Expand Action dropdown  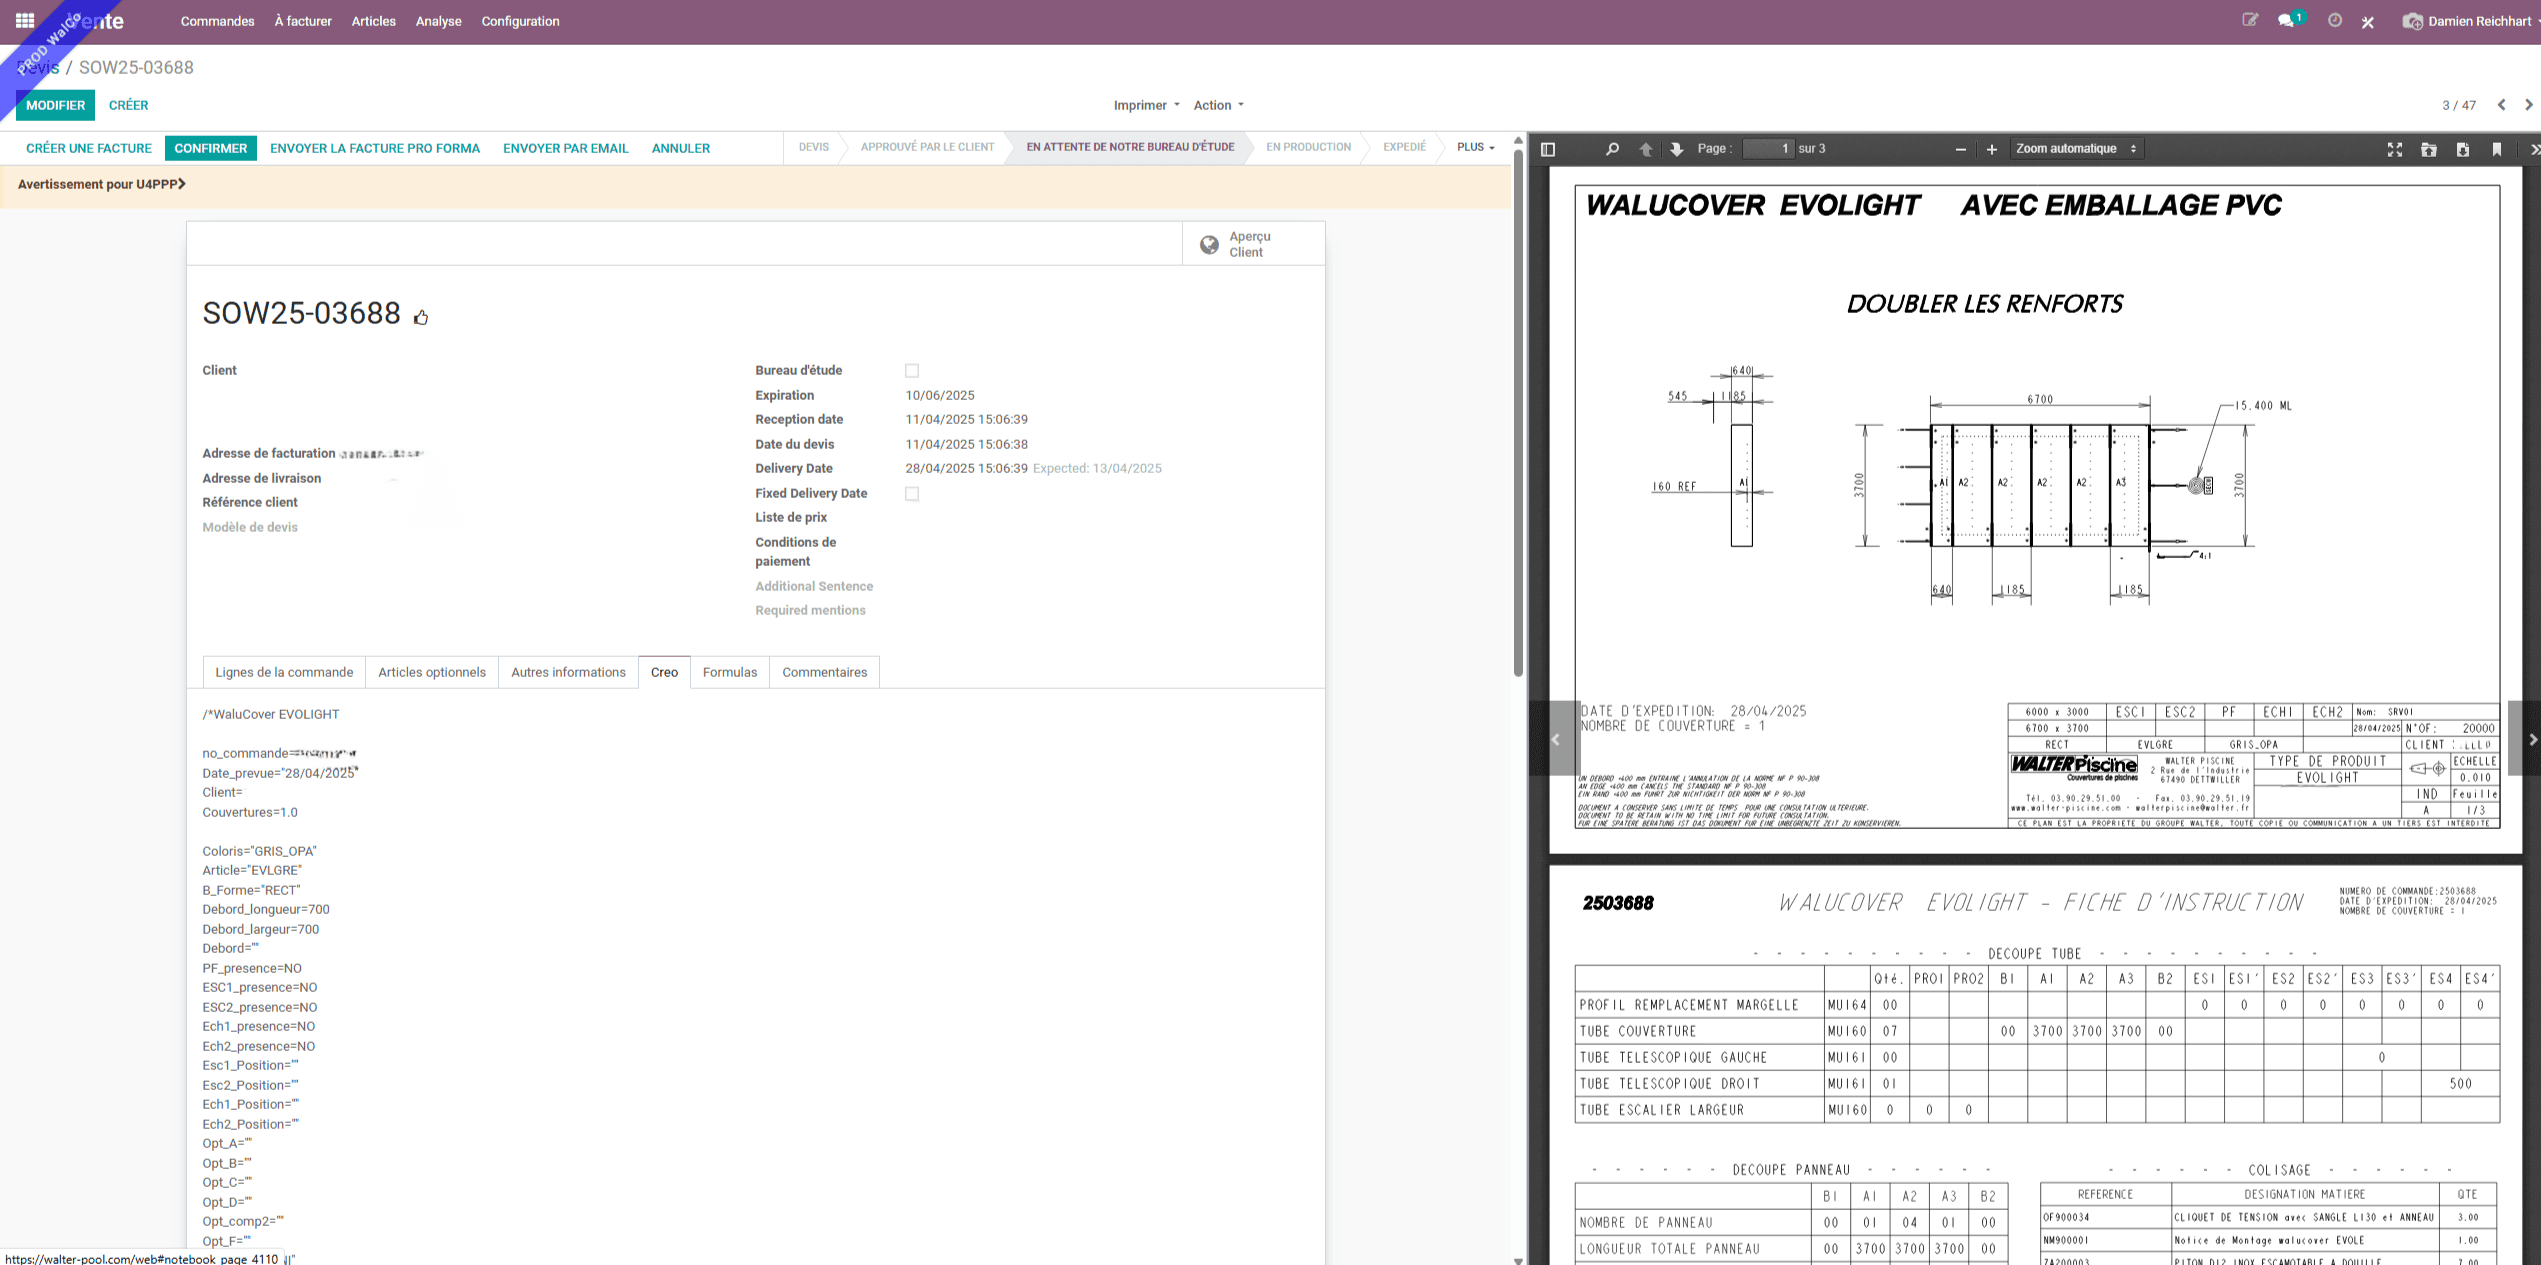pos(1218,105)
